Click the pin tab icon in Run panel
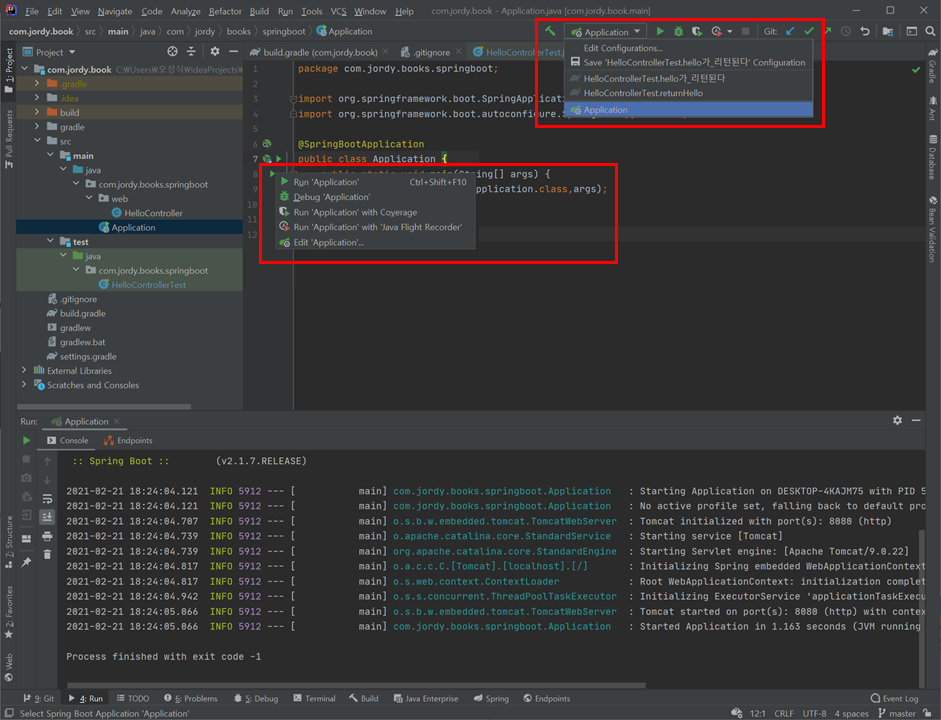Screen dimensions: 941x720 pos(26,562)
